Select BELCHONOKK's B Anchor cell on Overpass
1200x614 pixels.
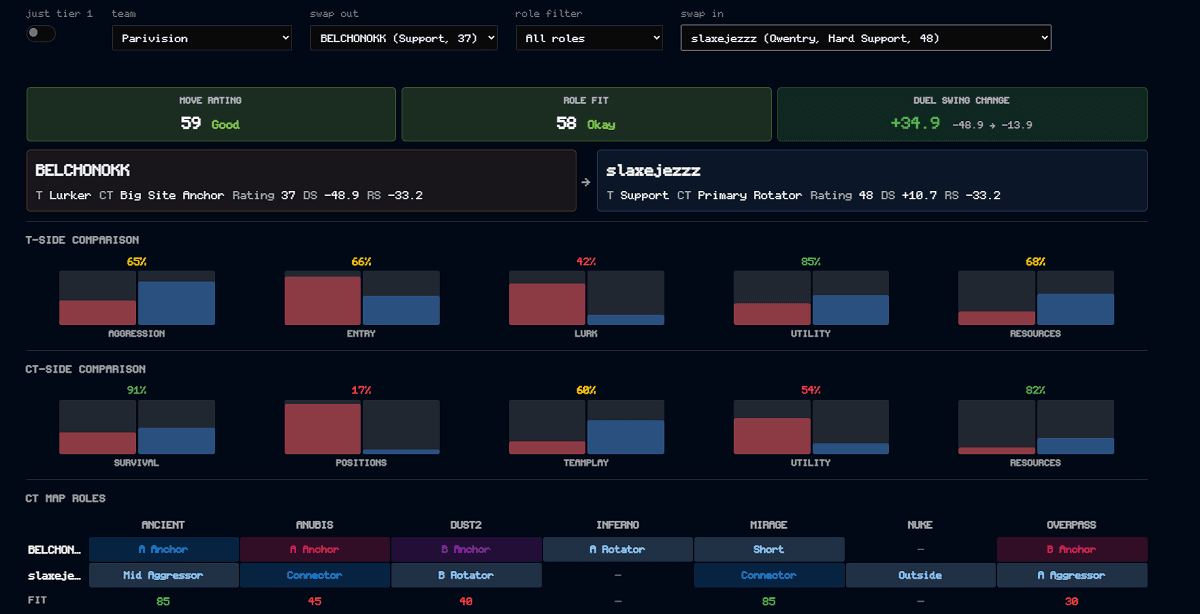pos(1072,549)
